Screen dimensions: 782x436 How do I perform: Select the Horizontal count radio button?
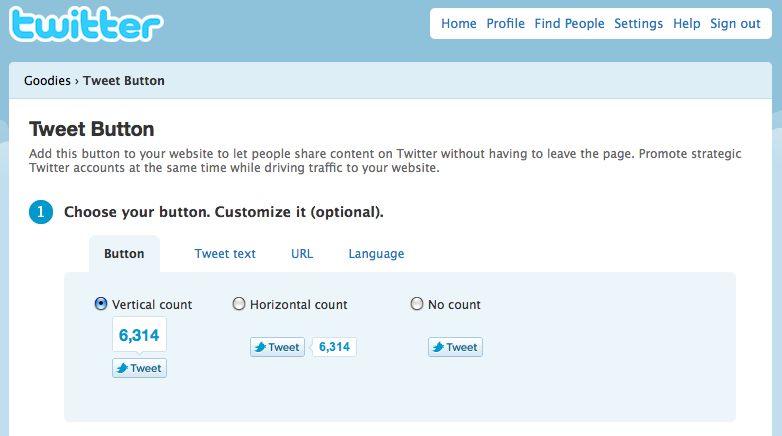(x=238, y=304)
